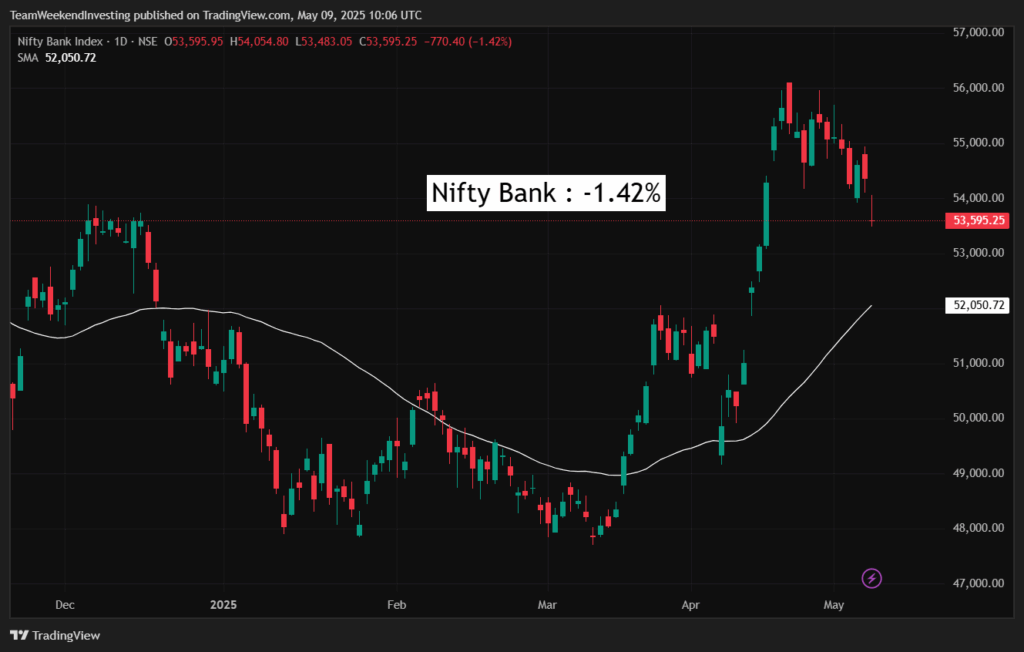The width and height of the screenshot is (1024, 652).
Task: Click the 47,000.00 price axis label
Action: tap(978, 583)
